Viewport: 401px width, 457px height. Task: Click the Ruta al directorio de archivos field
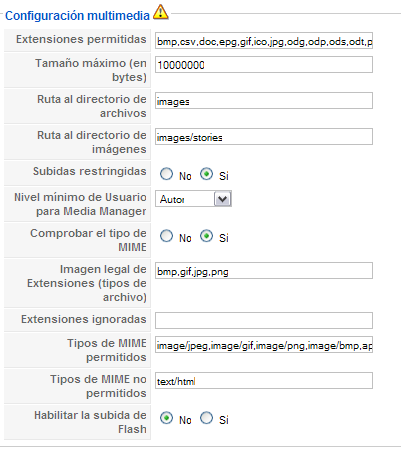[x=264, y=101]
